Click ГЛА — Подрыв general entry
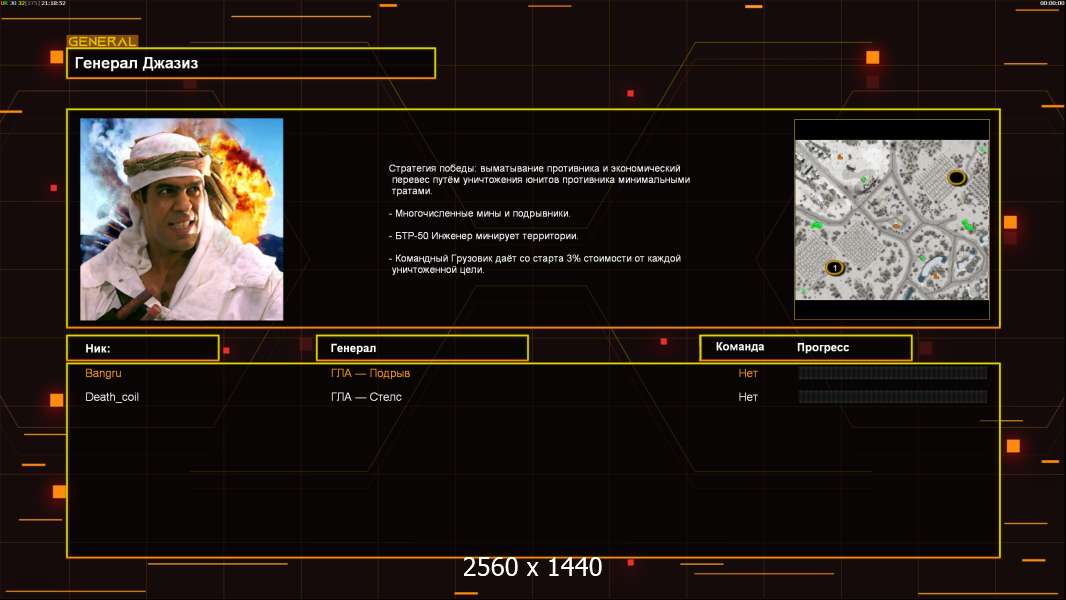Screen dimensions: 1066x600 pos(370,373)
